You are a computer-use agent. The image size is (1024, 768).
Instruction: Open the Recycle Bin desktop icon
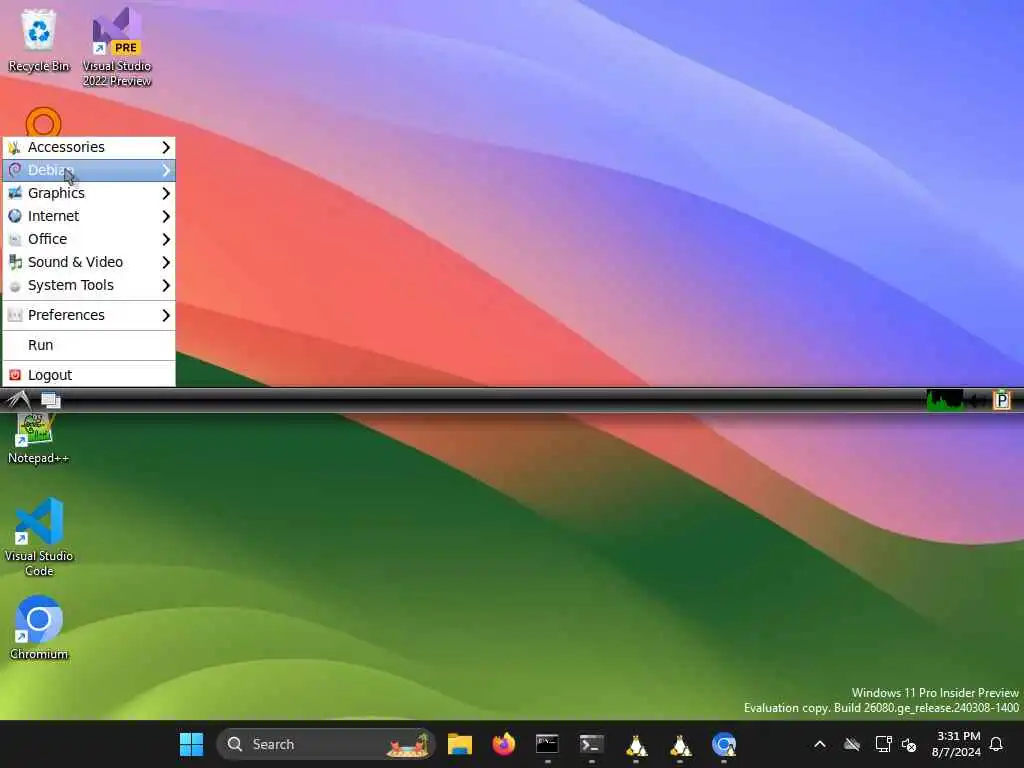39,40
